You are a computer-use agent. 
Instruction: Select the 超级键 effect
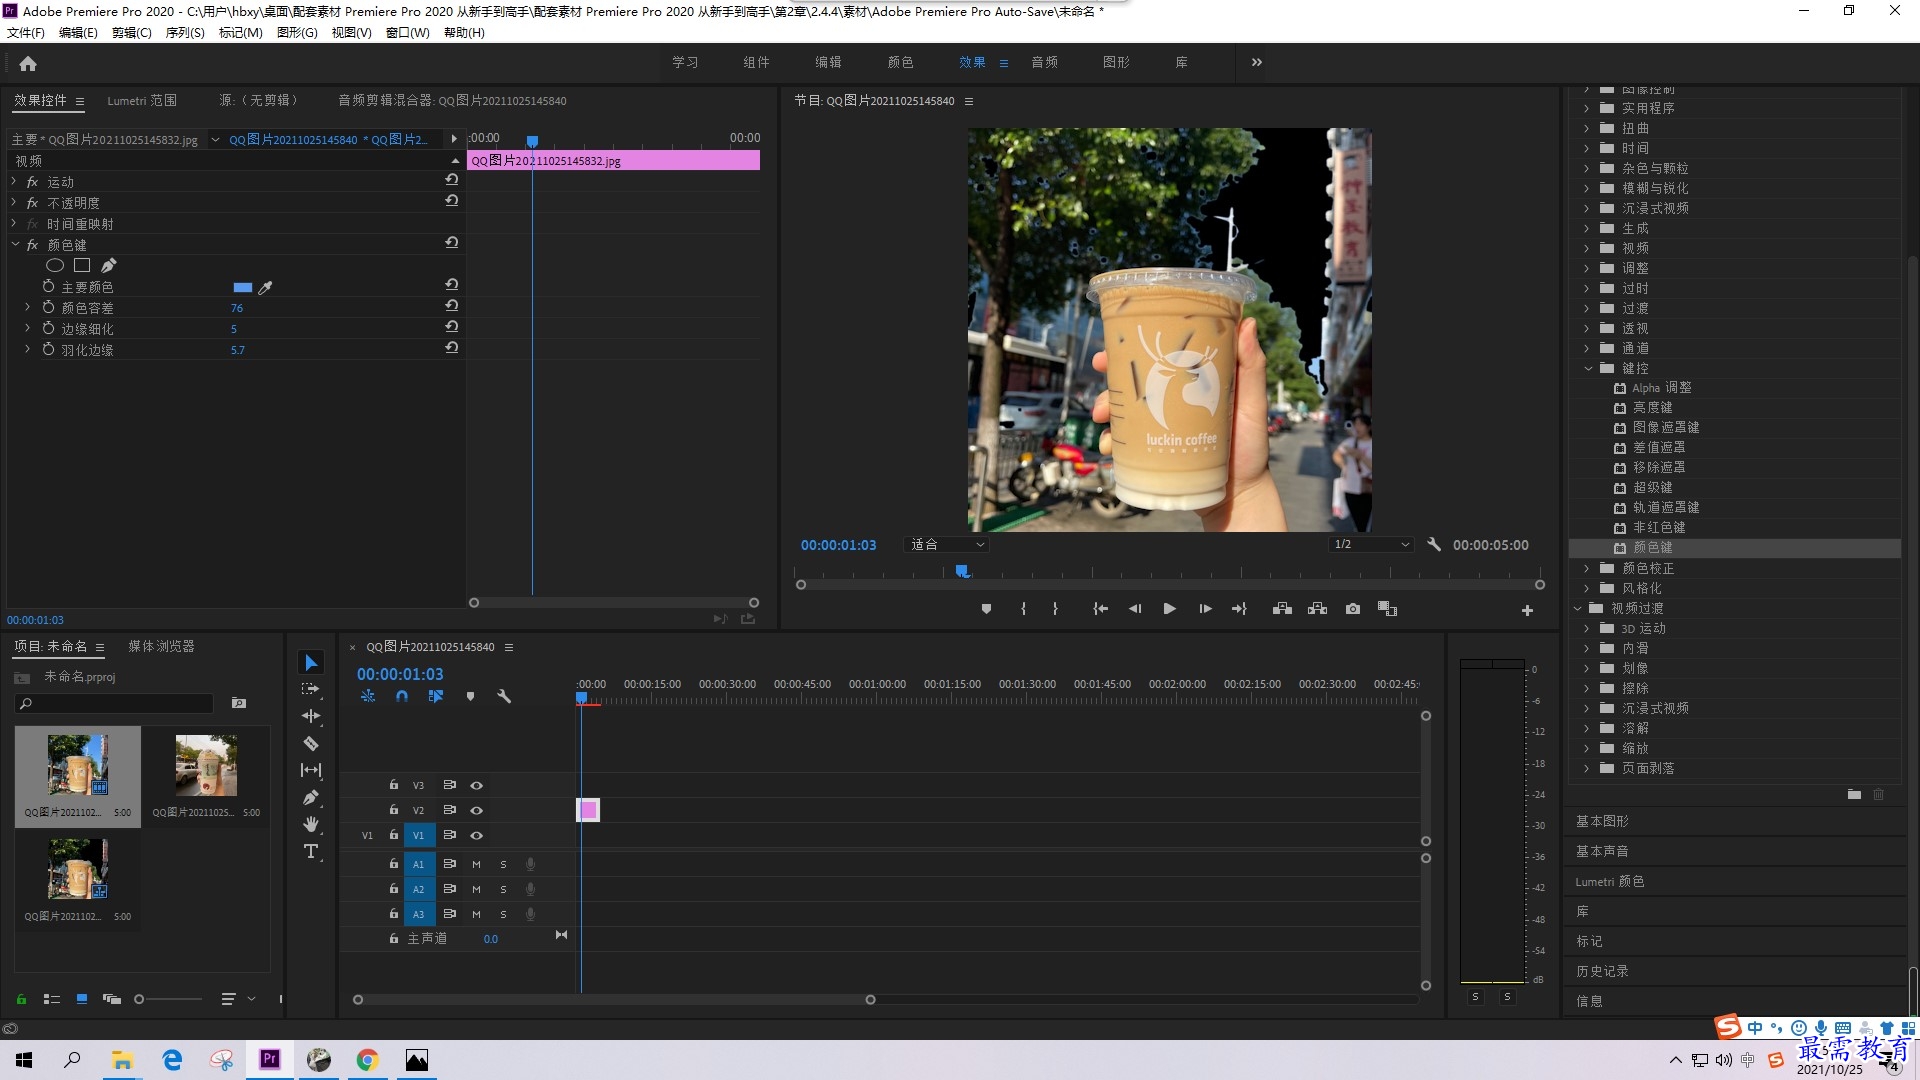click(x=1652, y=487)
